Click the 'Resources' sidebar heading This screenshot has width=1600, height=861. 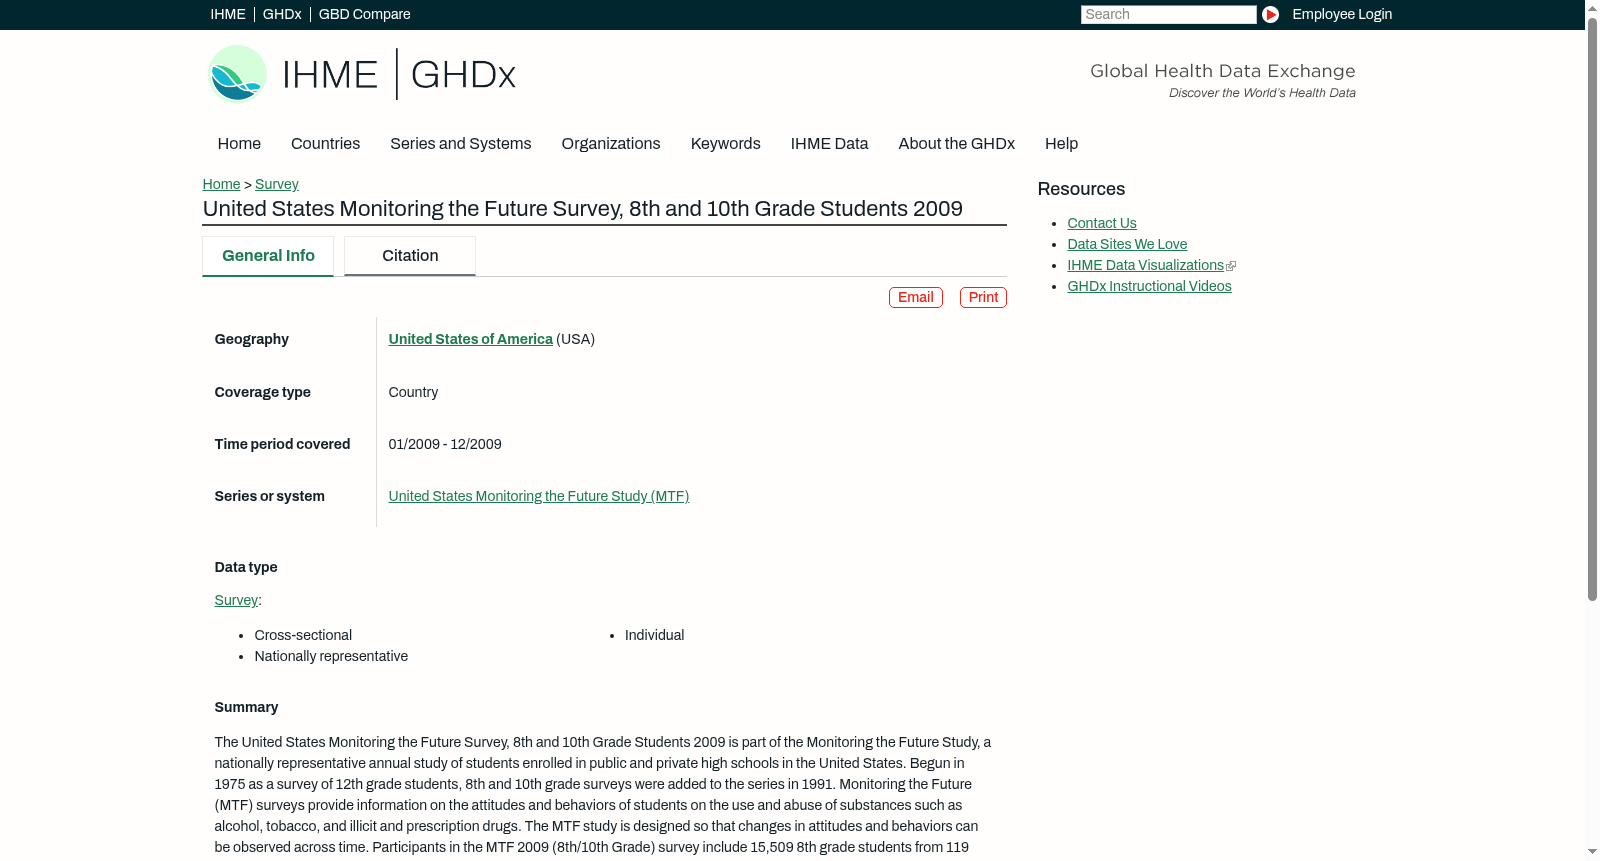[x=1081, y=189]
